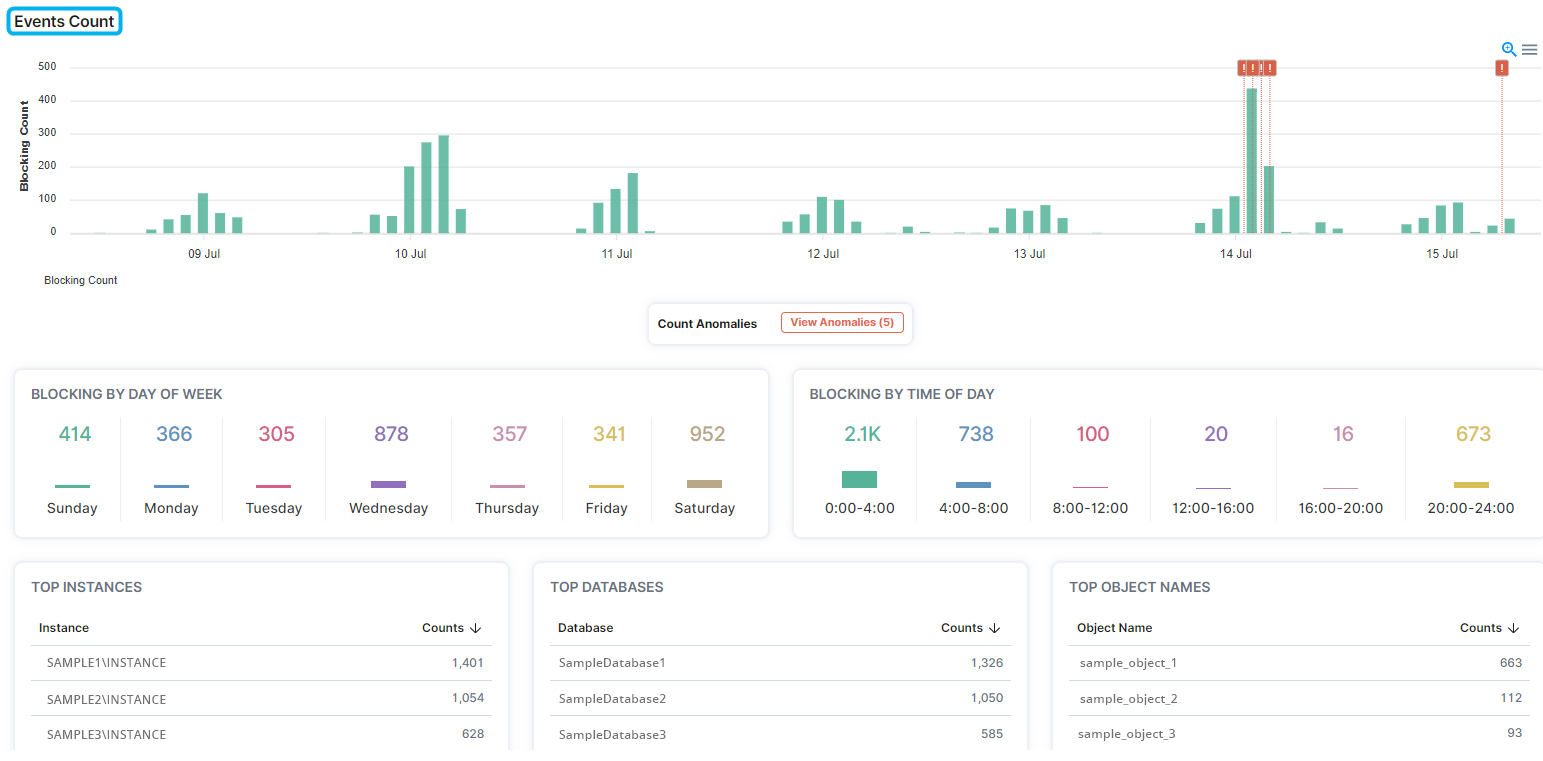The width and height of the screenshot is (1543, 761).
Task: Click the leftmost anomaly marker in 14 Jul cluster
Action: pos(1244,68)
